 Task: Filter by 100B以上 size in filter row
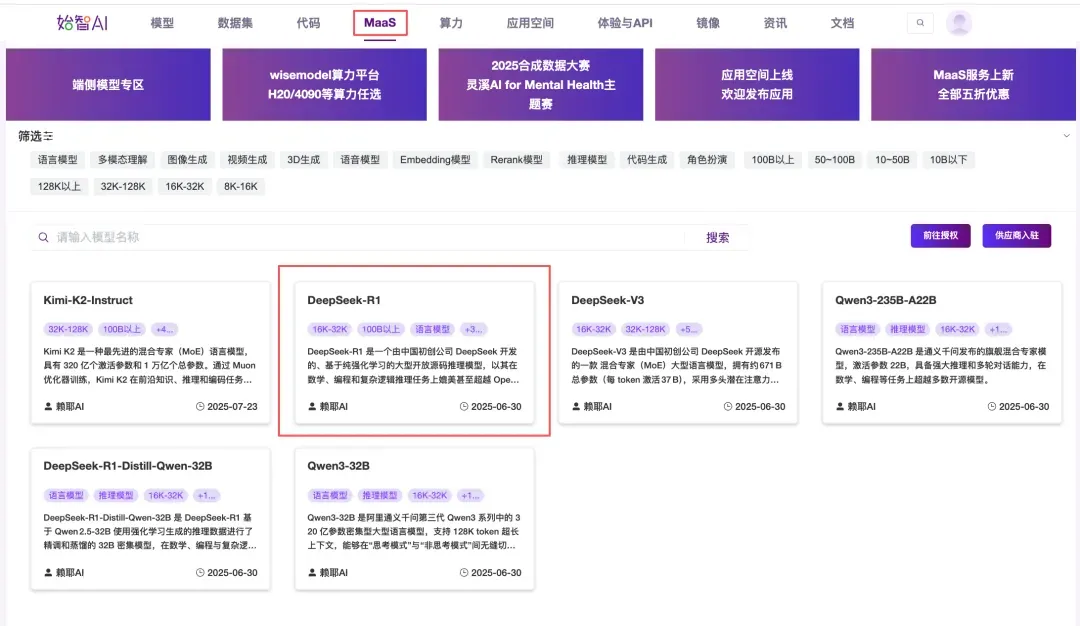point(773,160)
